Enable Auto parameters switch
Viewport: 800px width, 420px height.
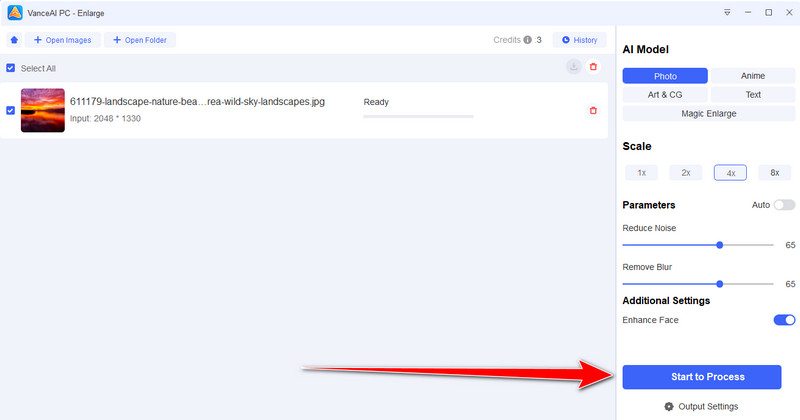[784, 205]
